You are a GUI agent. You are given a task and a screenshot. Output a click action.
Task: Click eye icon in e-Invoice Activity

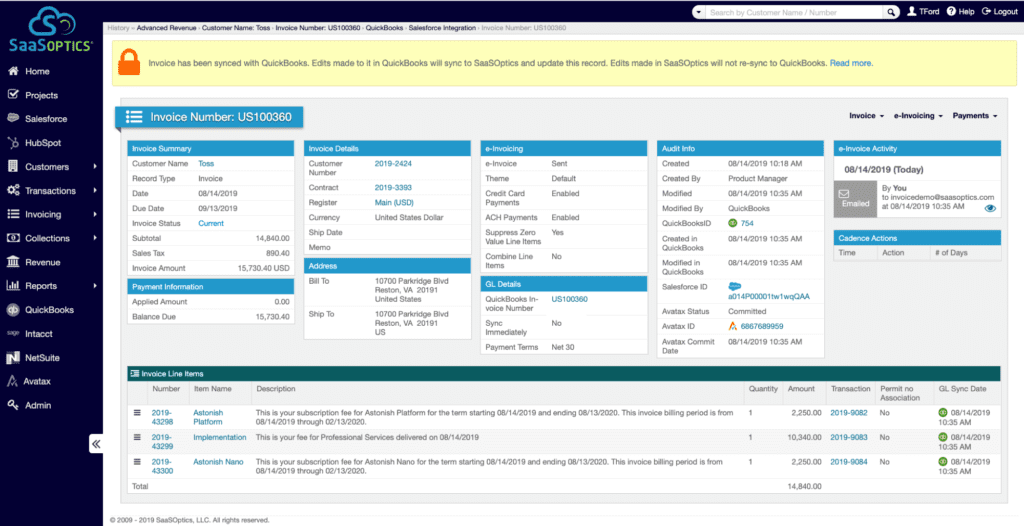[990, 208]
